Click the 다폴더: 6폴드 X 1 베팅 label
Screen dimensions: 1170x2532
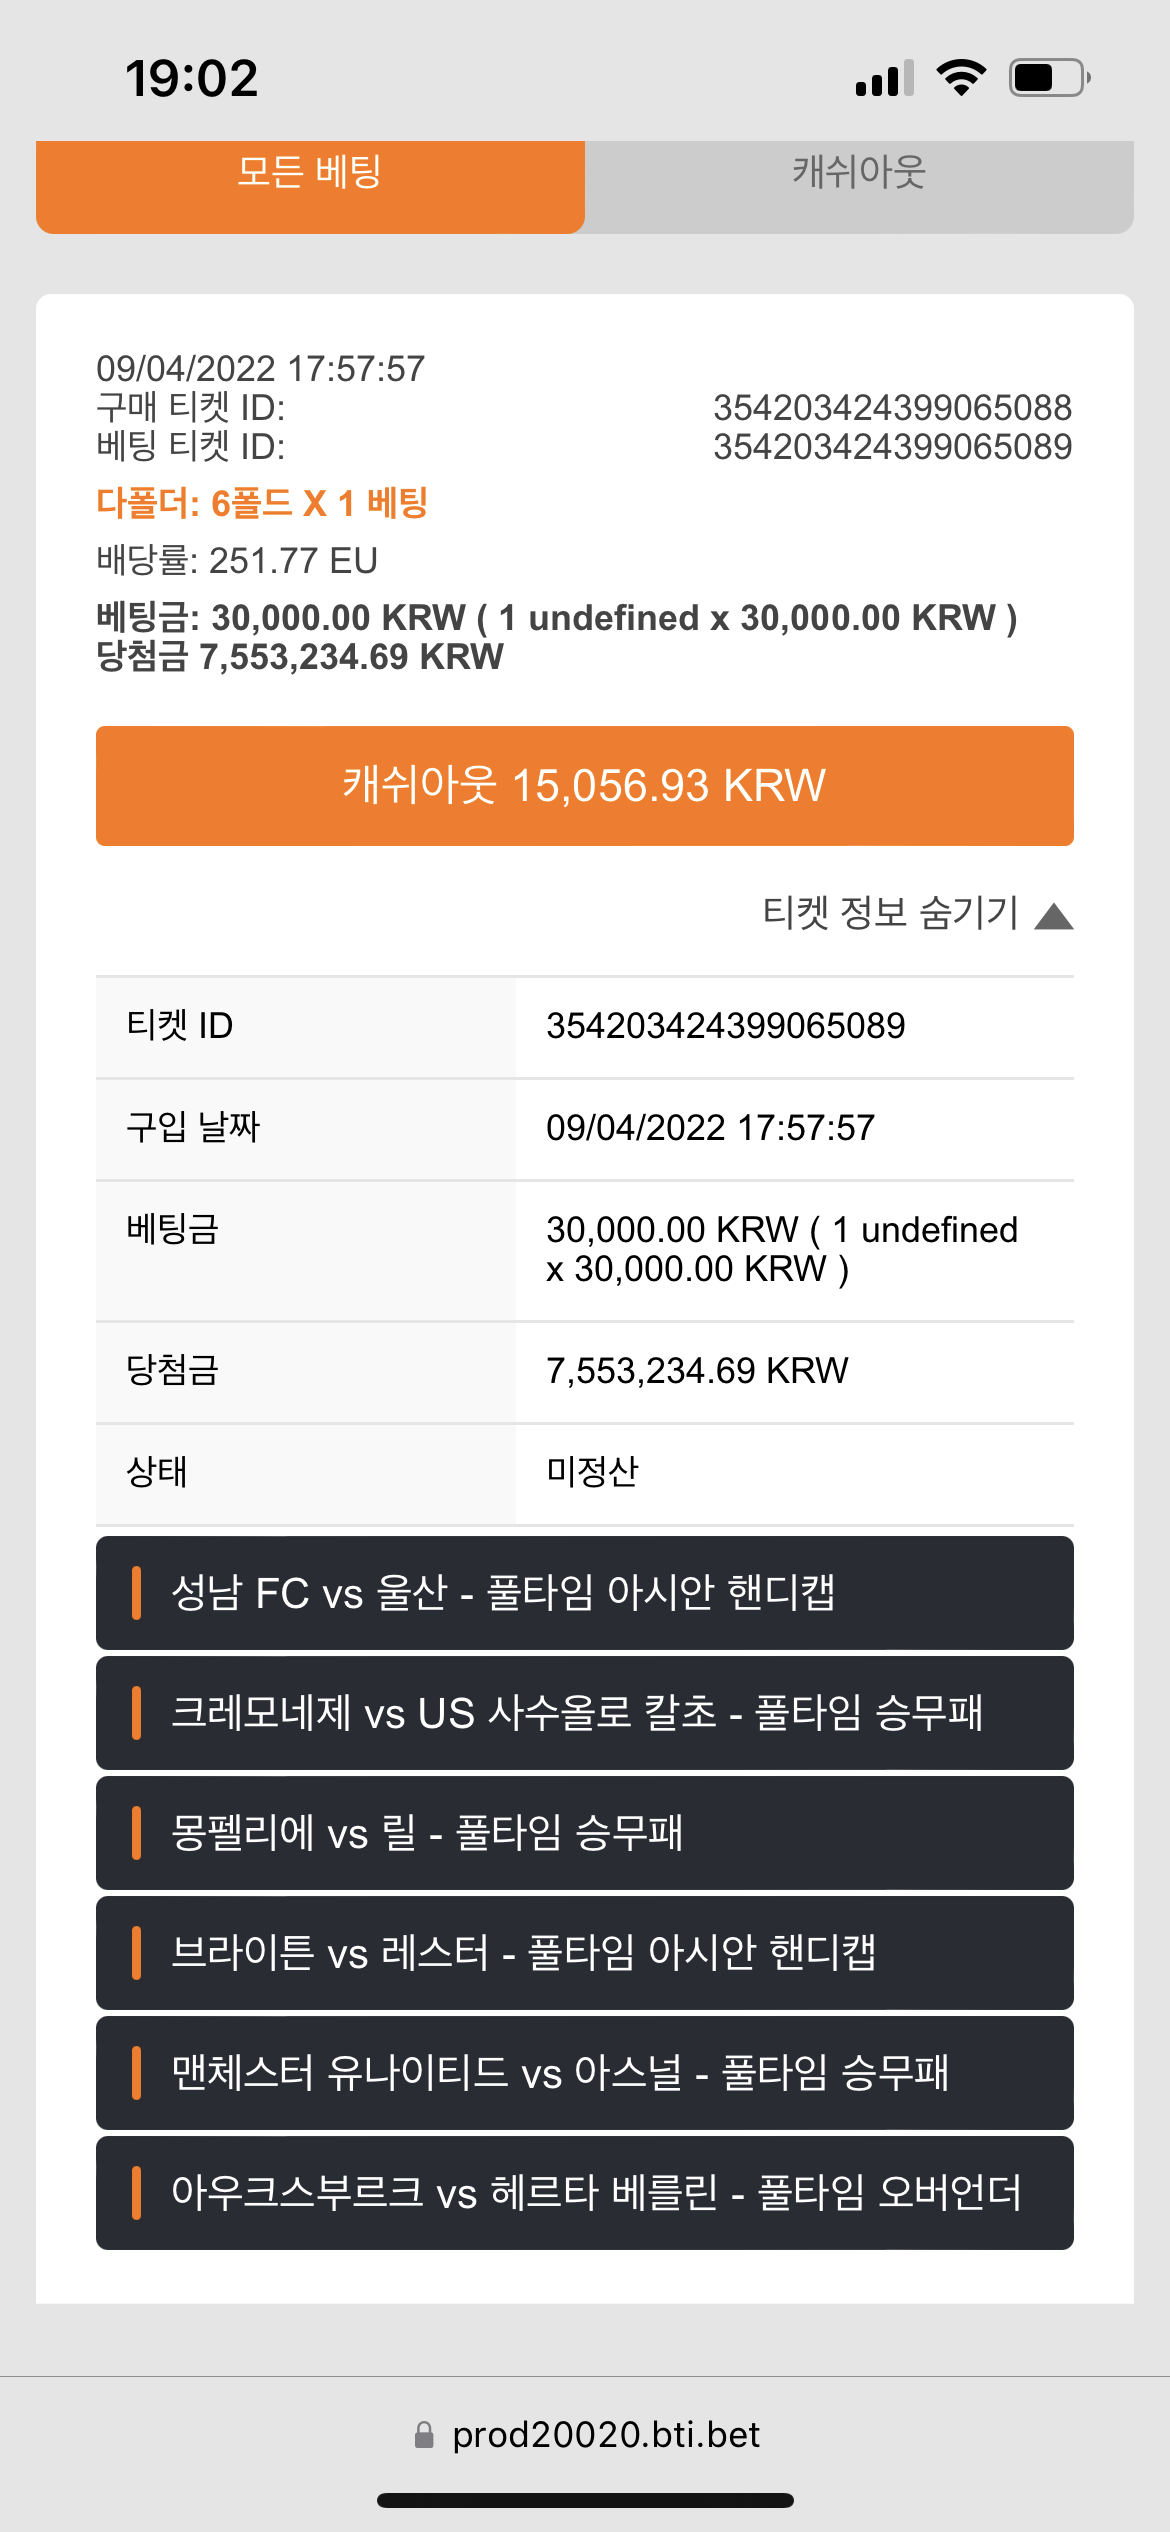pyautogui.click(x=262, y=503)
